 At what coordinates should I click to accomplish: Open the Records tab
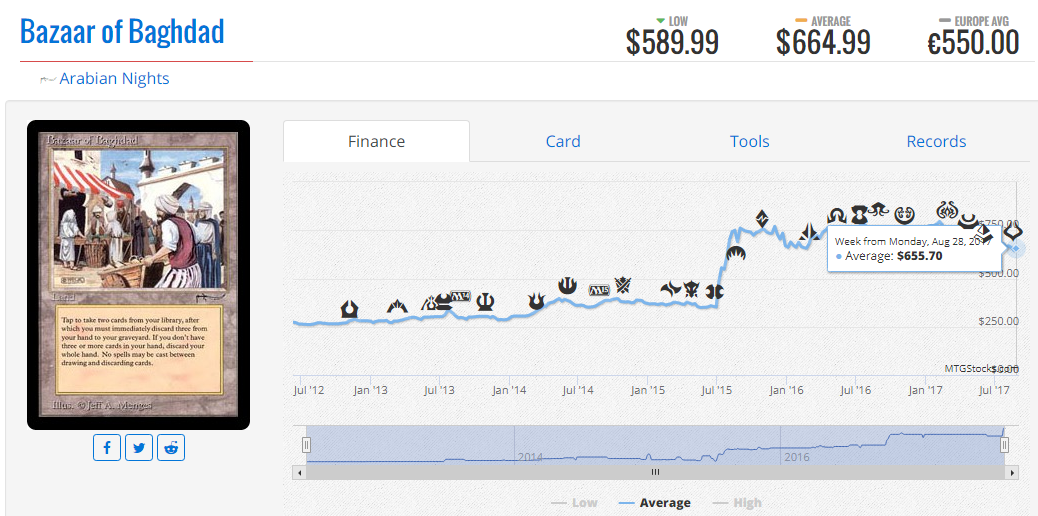(936, 141)
